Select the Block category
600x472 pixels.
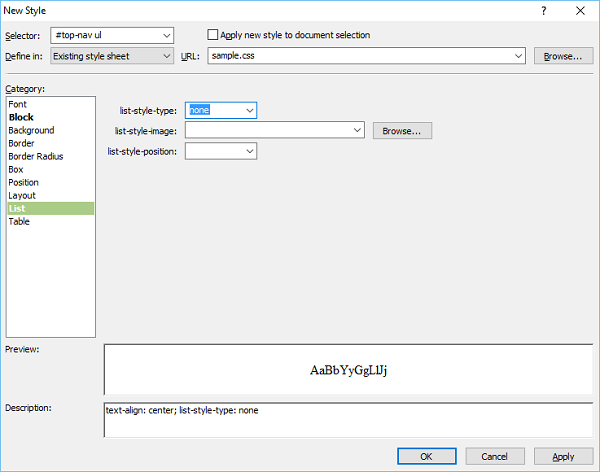click(x=50, y=117)
